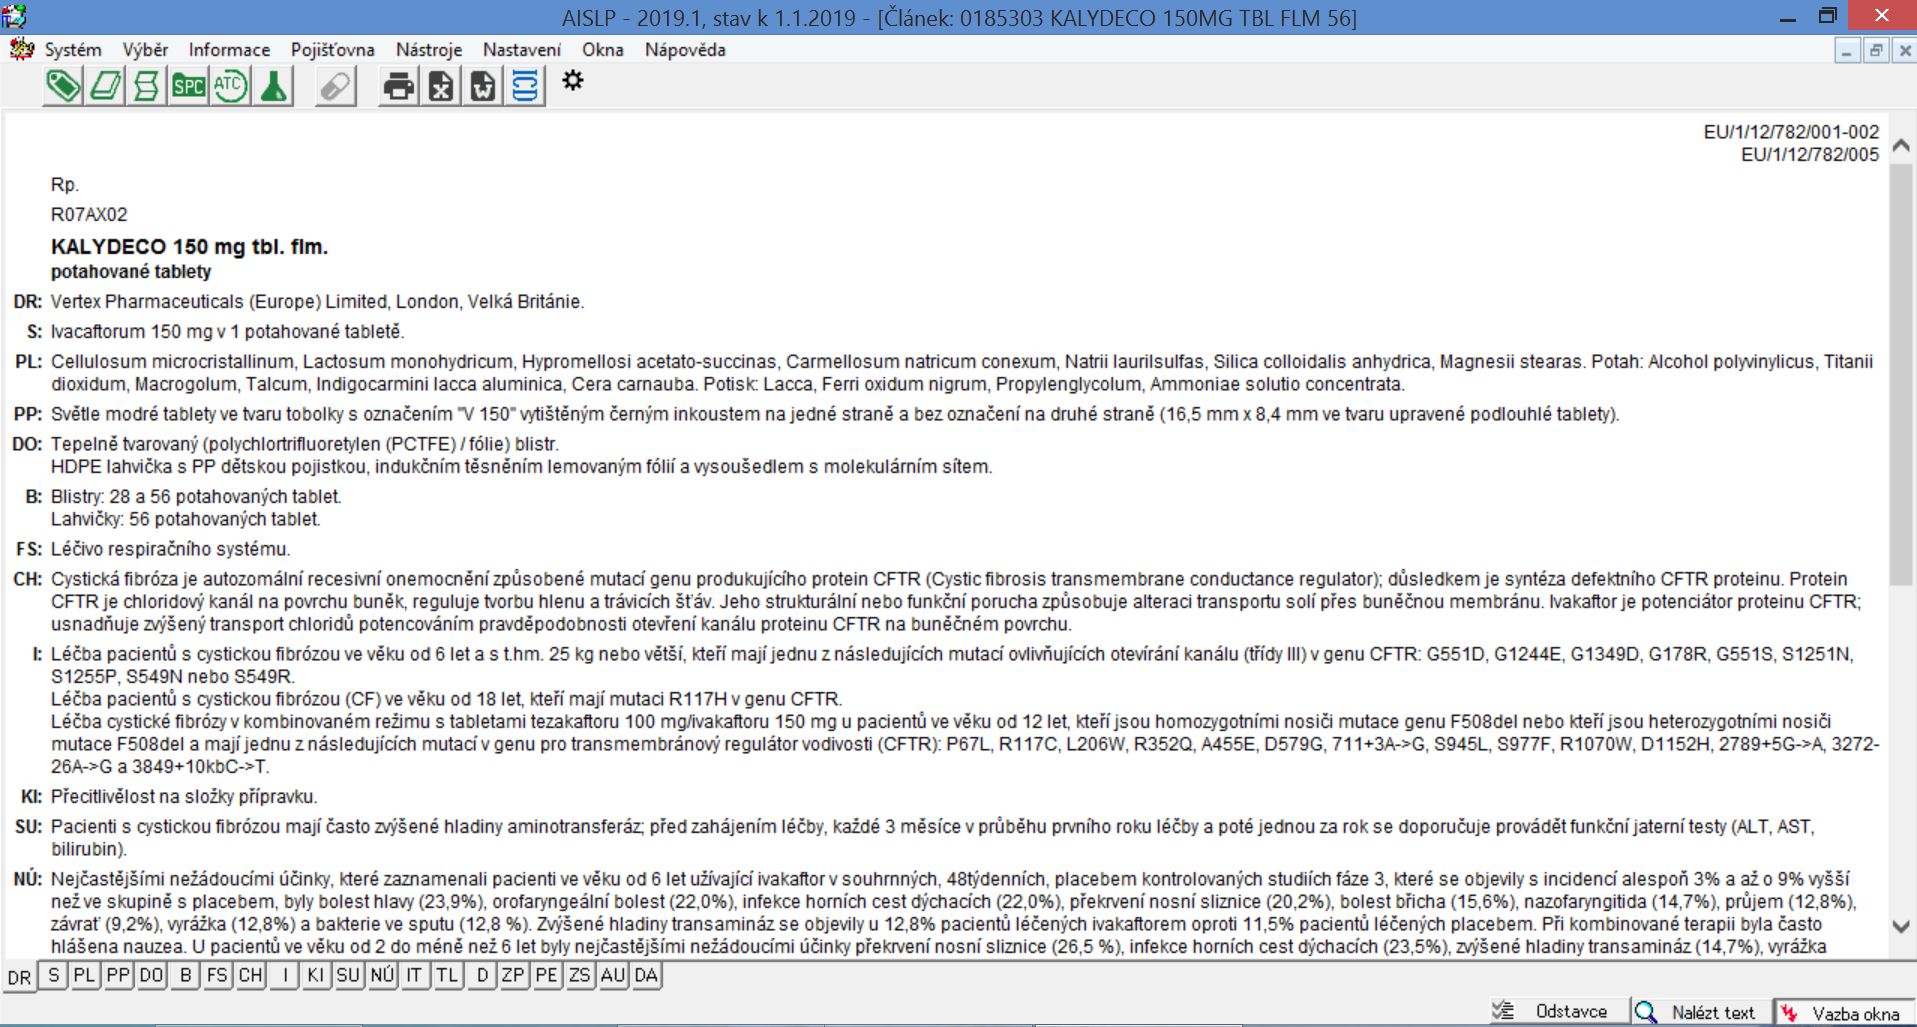
Task: Click the registration number EU/1/12/782/001-002
Action: click(1791, 131)
